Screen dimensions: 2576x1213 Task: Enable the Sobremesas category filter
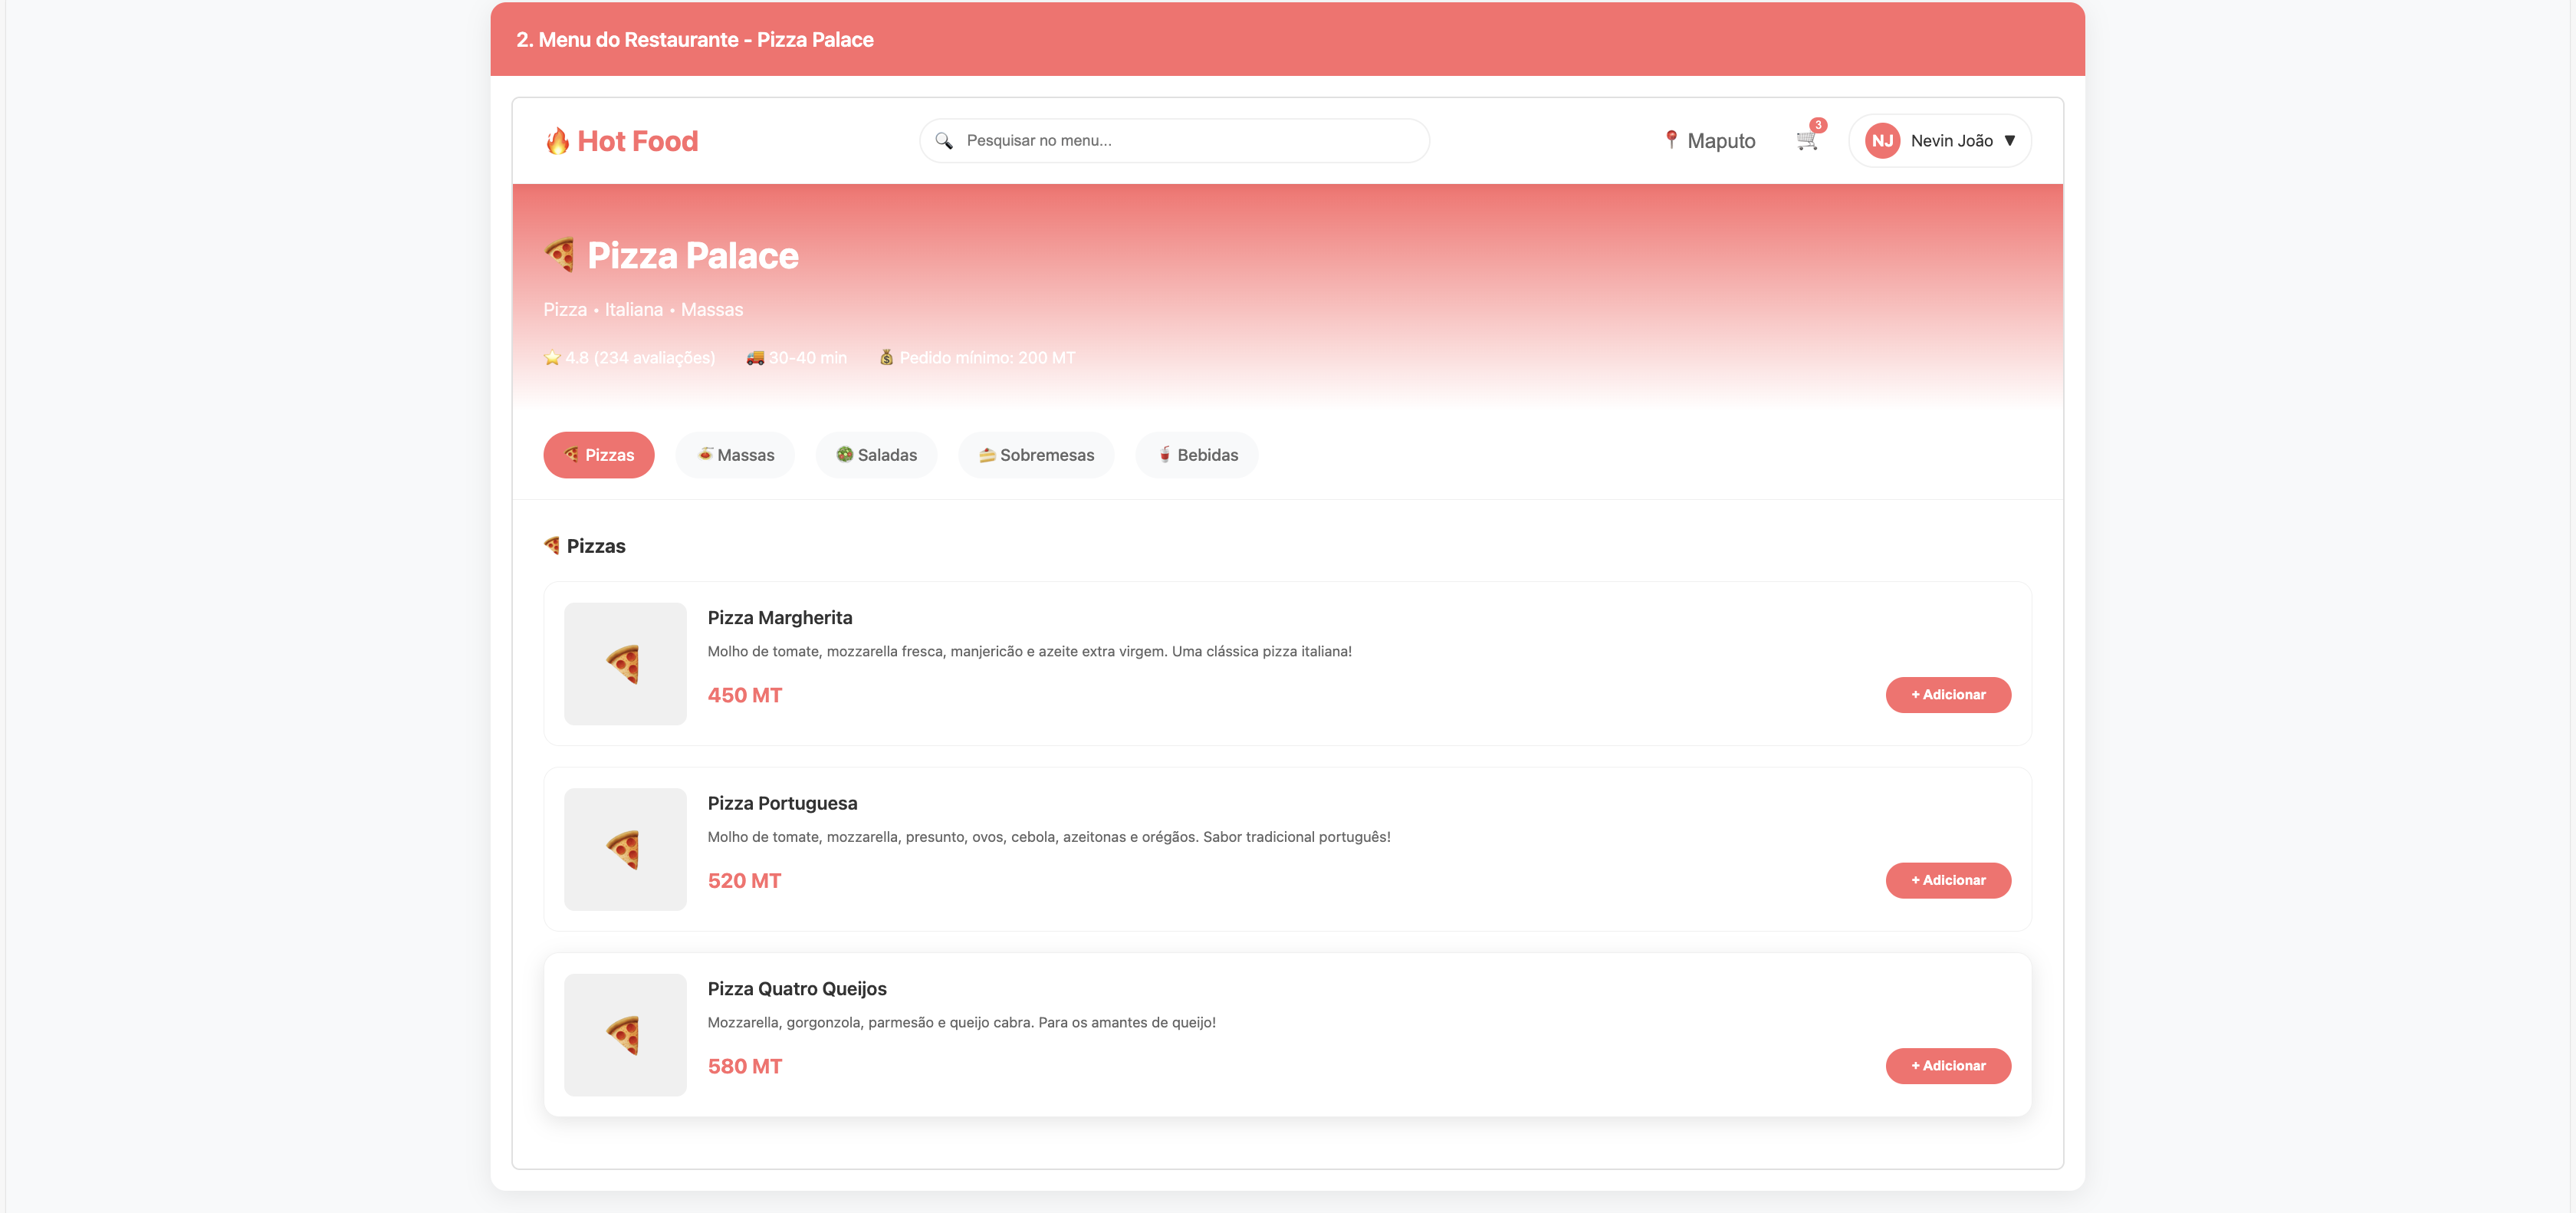pos(1036,455)
